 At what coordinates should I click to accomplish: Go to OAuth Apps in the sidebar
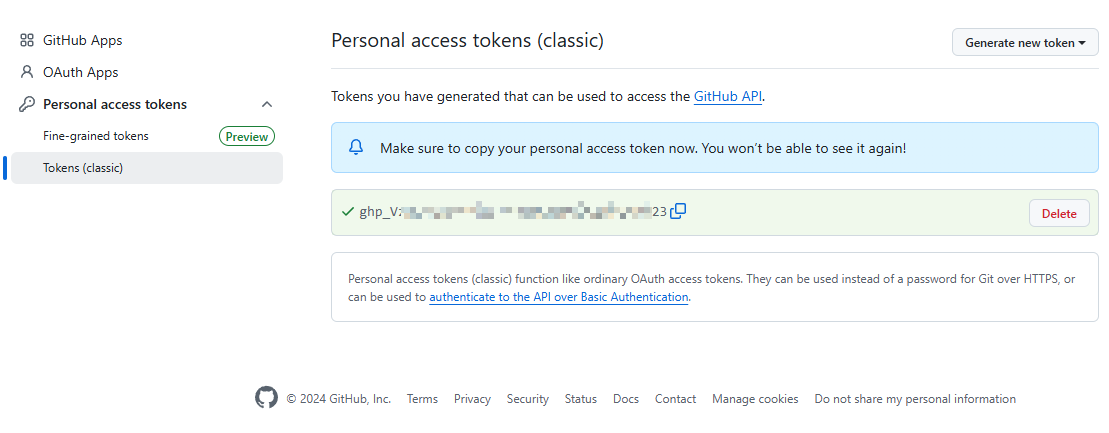coord(80,73)
